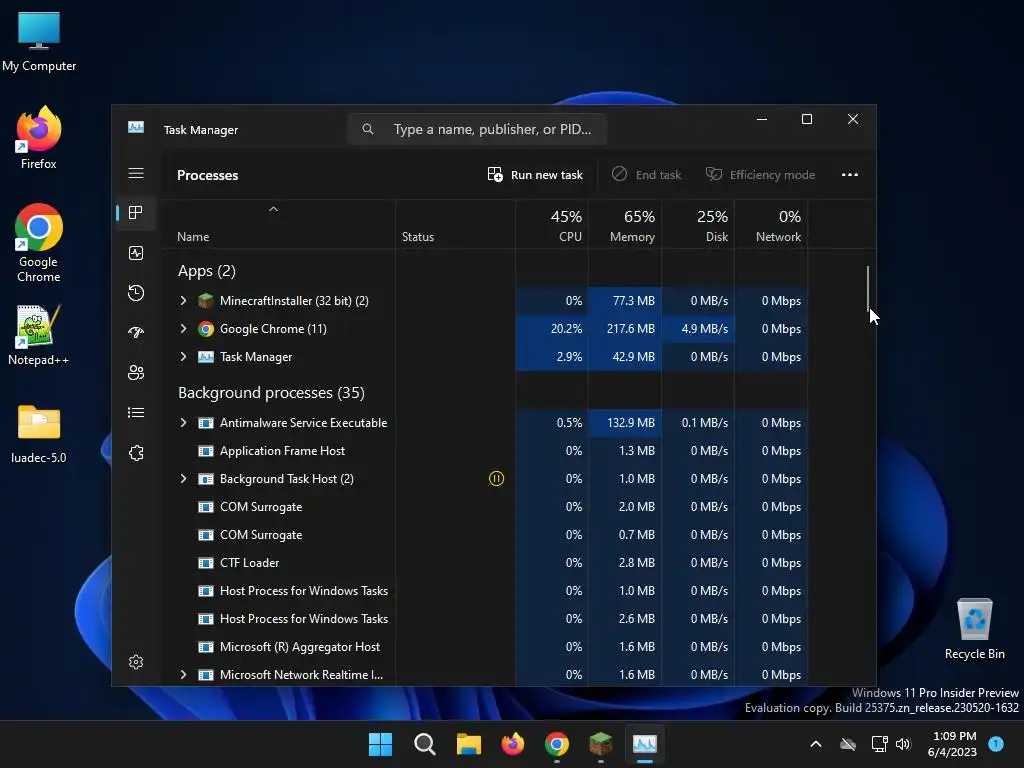Expand the Google Chrome (11) process group
This screenshot has width=1024, height=768.
tap(184, 328)
